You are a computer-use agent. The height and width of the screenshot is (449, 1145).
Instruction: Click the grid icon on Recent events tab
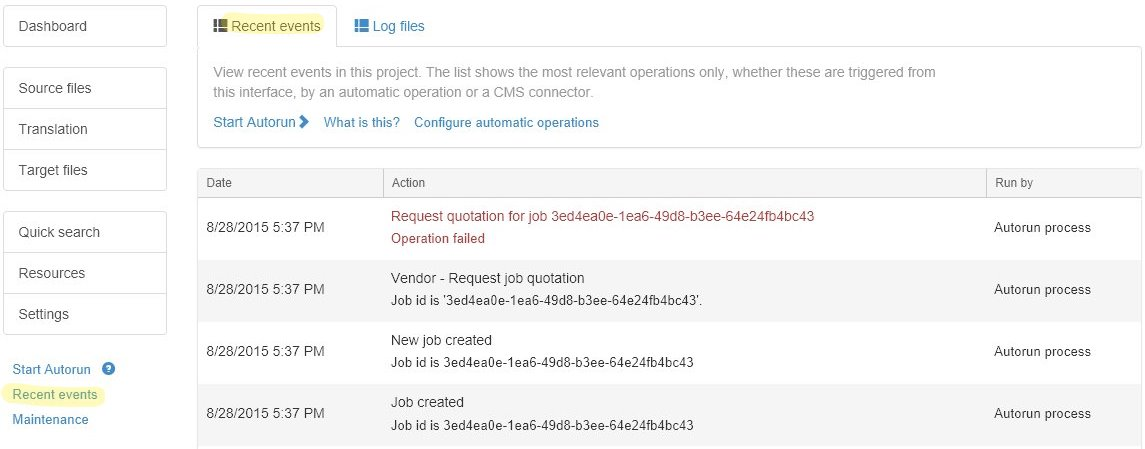tap(220, 26)
